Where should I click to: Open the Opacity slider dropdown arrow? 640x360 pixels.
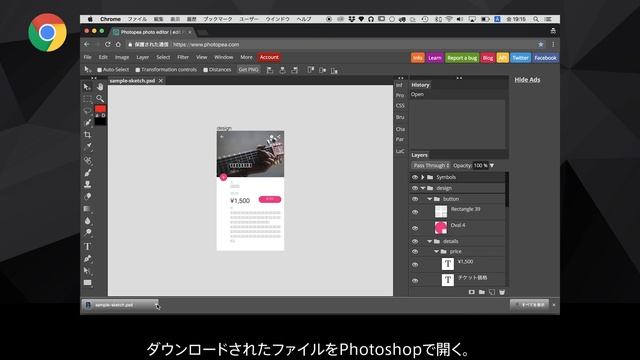pos(492,165)
